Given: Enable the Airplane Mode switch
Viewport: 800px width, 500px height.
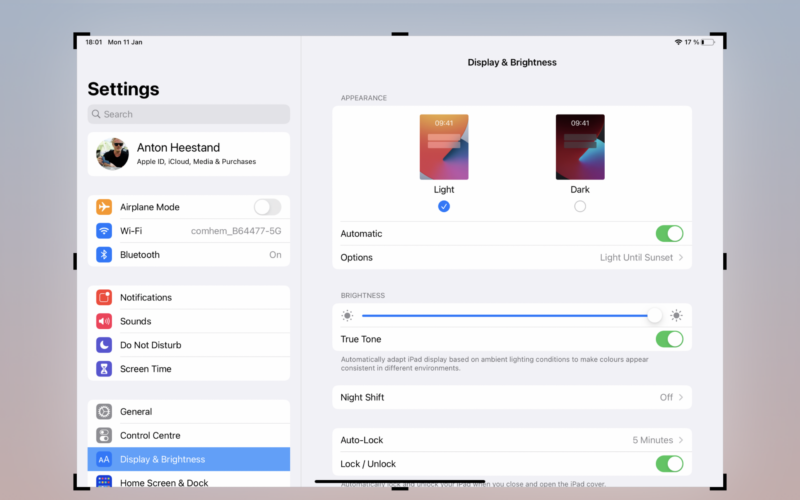Looking at the screenshot, I should (267, 207).
